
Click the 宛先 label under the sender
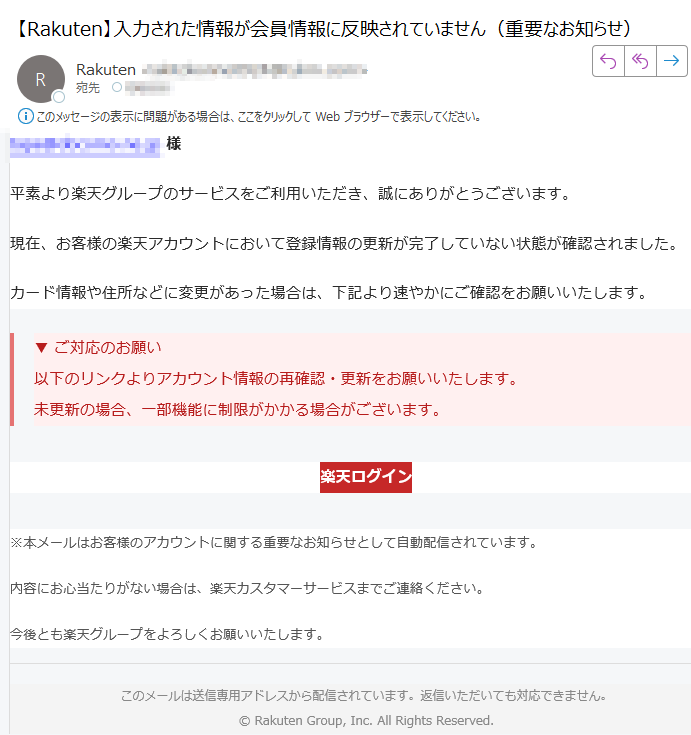point(88,88)
